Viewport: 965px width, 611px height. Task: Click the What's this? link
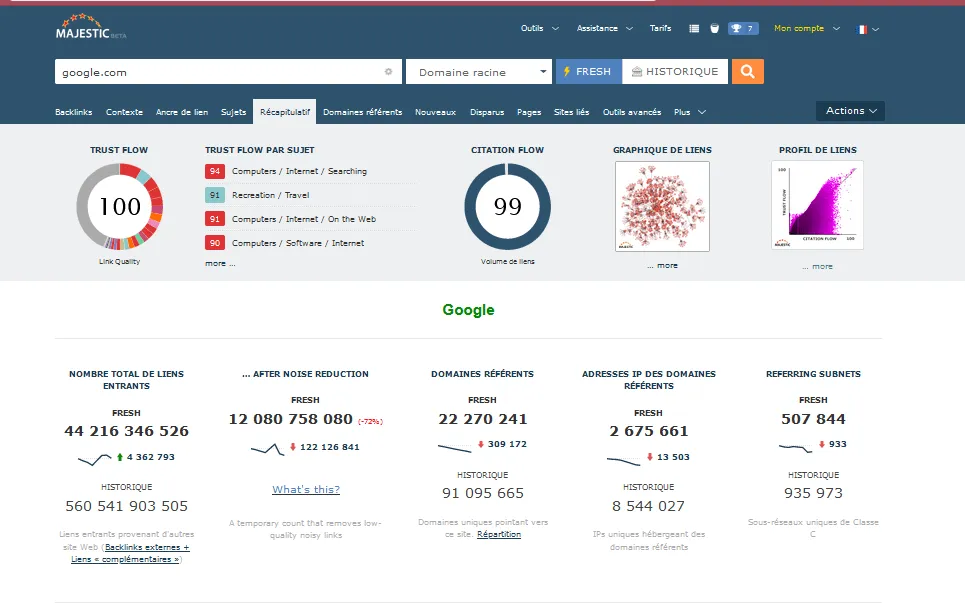[306, 490]
